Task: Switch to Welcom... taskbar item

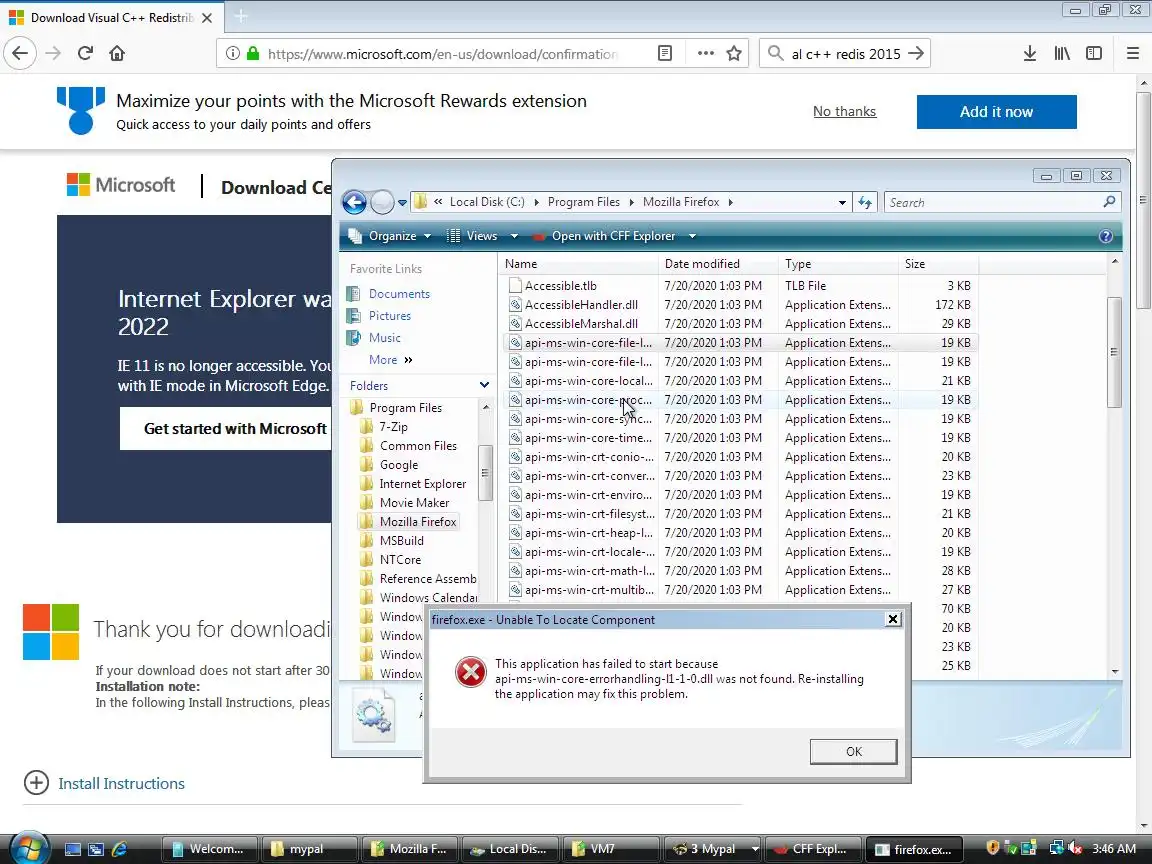Action: pyautogui.click(x=209, y=849)
